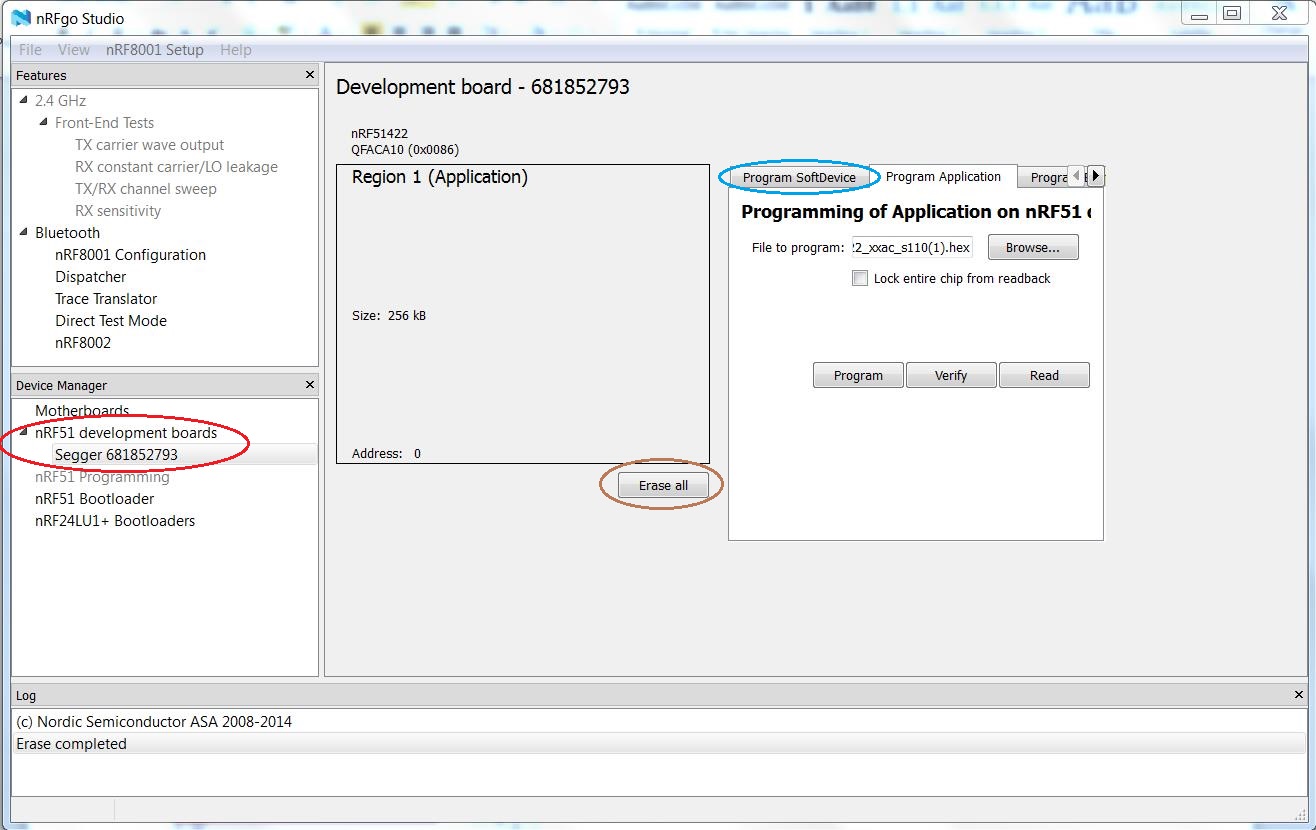This screenshot has height=830, width=1316.
Task: Switch to the Program SoftDevice tab
Action: pyautogui.click(x=799, y=178)
